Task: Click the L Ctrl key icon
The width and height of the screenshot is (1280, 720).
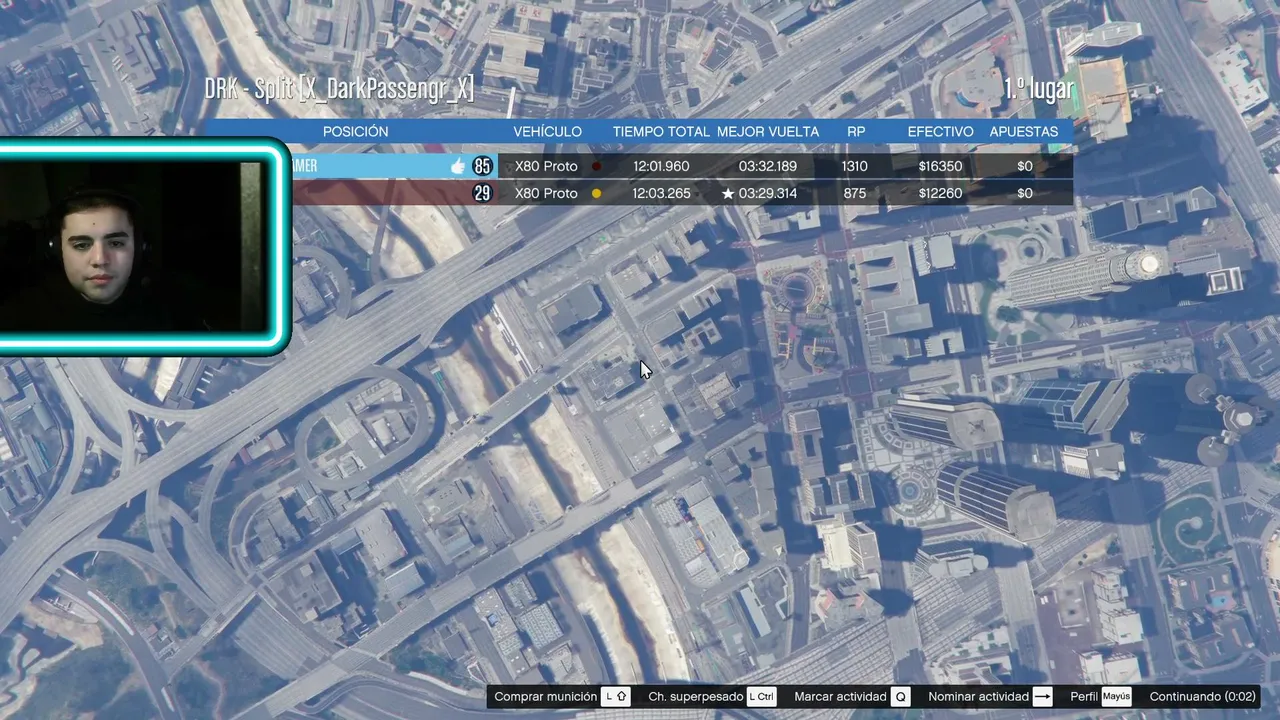Action: tap(761, 696)
